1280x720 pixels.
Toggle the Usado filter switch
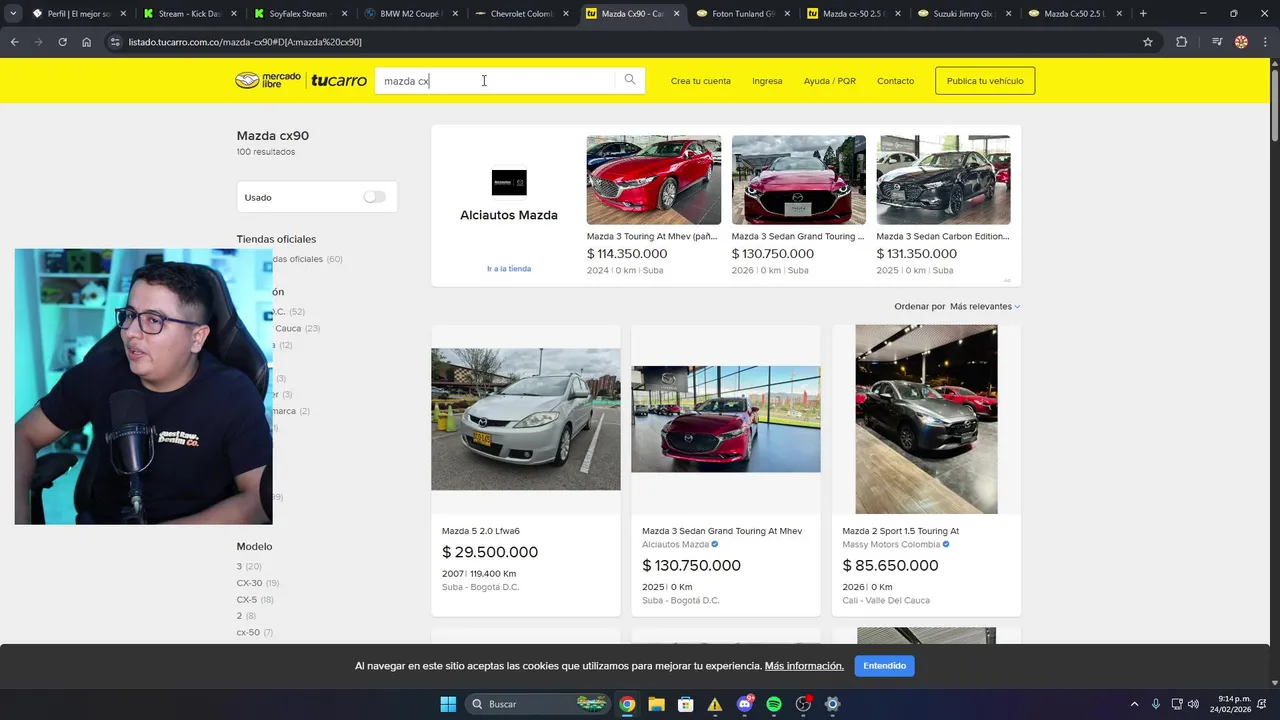tap(374, 197)
